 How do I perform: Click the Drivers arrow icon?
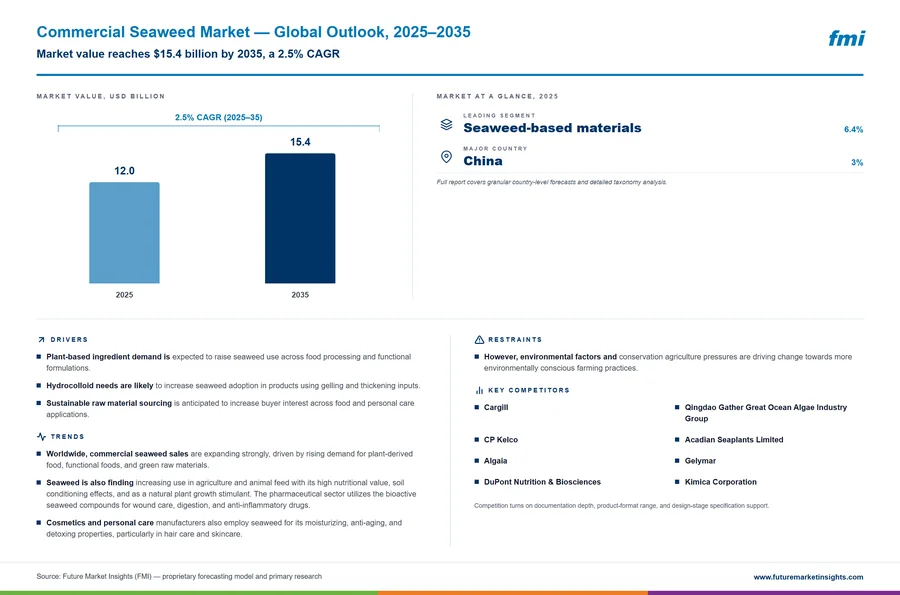click(x=41, y=340)
